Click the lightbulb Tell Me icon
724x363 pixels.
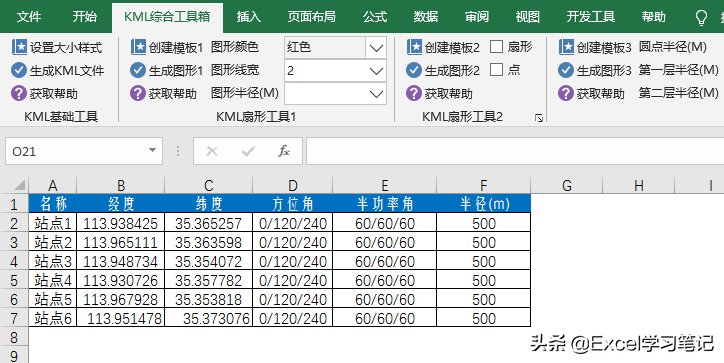point(701,18)
